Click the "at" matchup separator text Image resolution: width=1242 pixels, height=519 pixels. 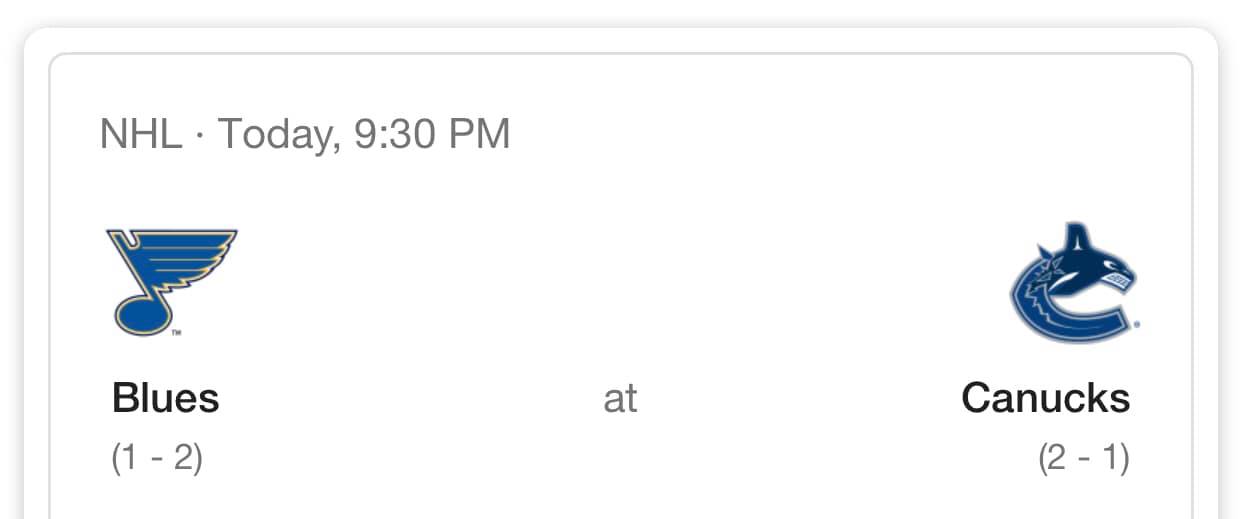tap(620, 398)
